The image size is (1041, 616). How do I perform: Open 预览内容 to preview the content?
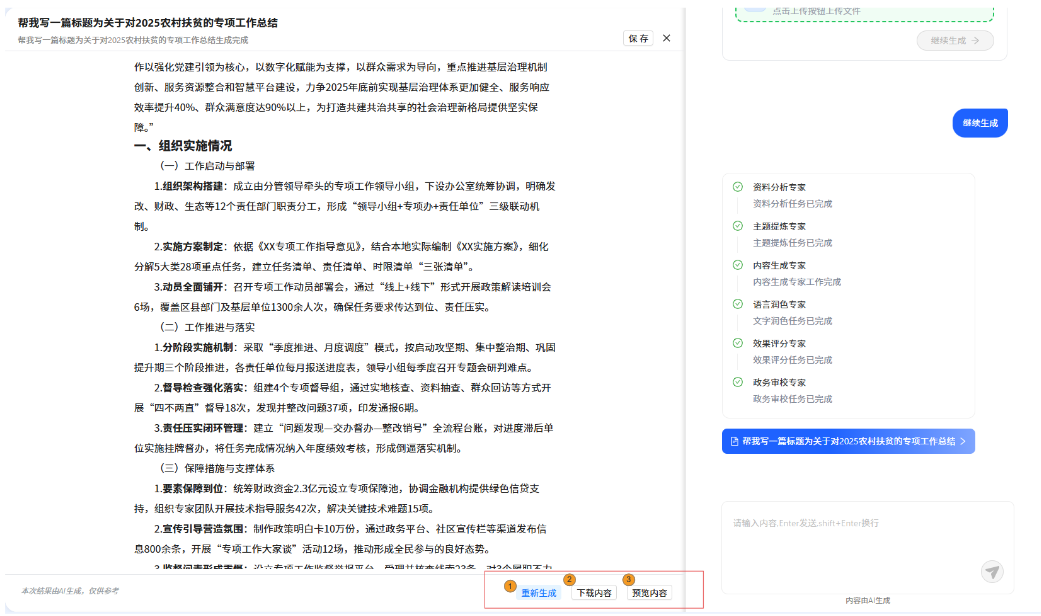[x=650, y=593]
